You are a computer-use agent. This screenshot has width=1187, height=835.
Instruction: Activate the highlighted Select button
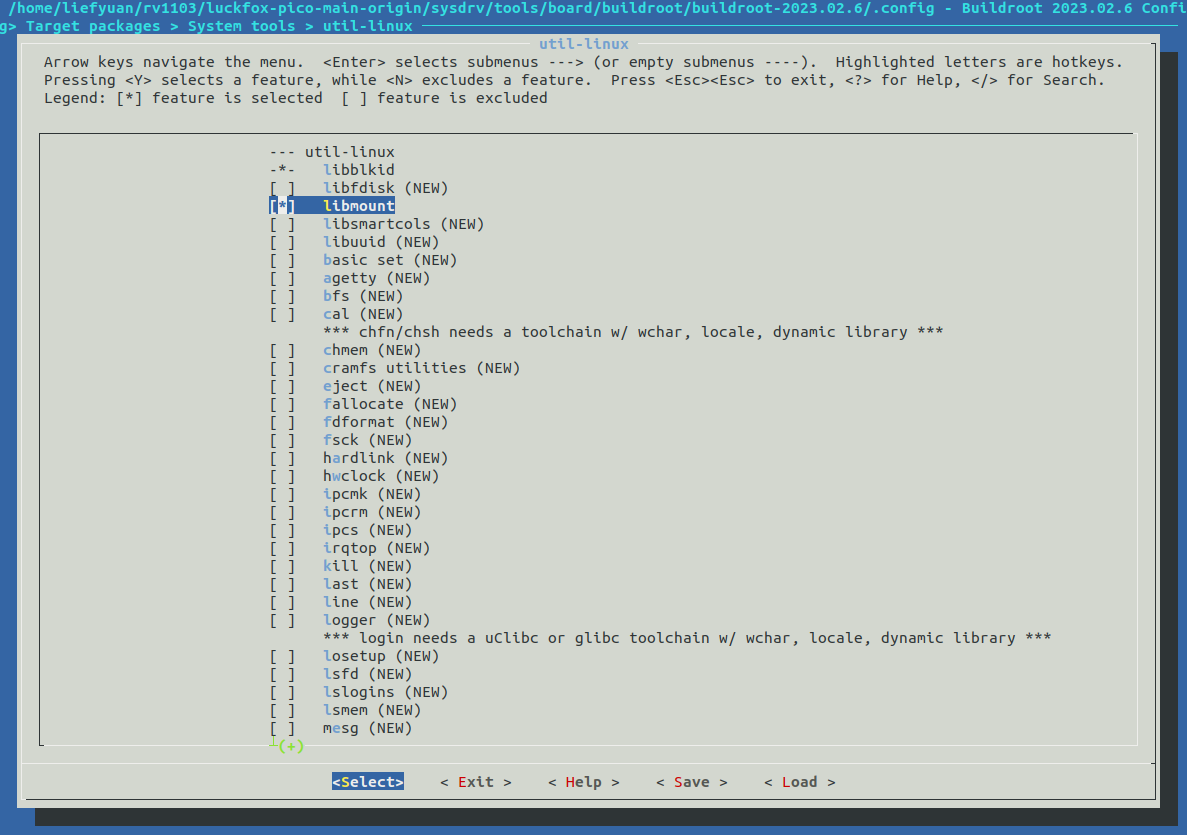pos(367,781)
